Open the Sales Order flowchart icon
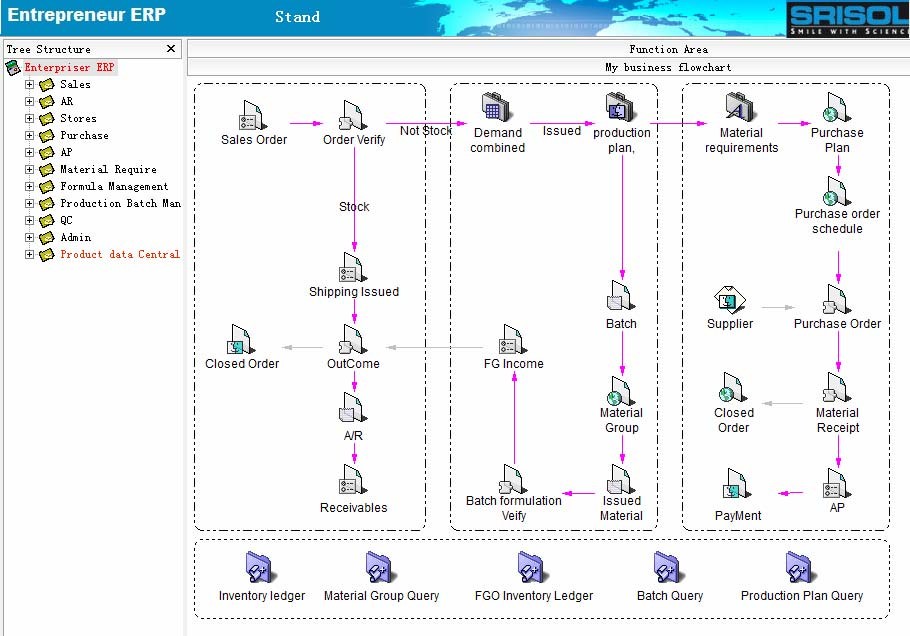The width and height of the screenshot is (910, 636). coord(253,115)
